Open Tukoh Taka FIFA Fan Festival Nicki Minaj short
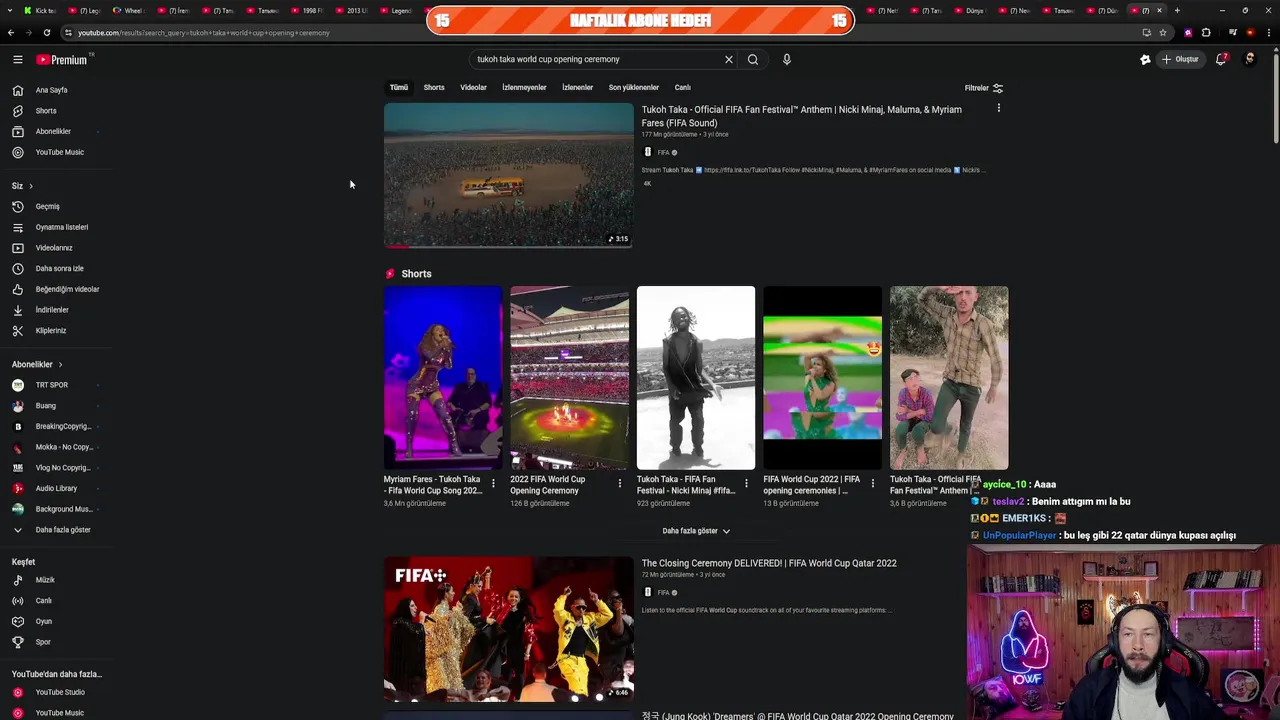This screenshot has height=720, width=1280. pos(696,378)
